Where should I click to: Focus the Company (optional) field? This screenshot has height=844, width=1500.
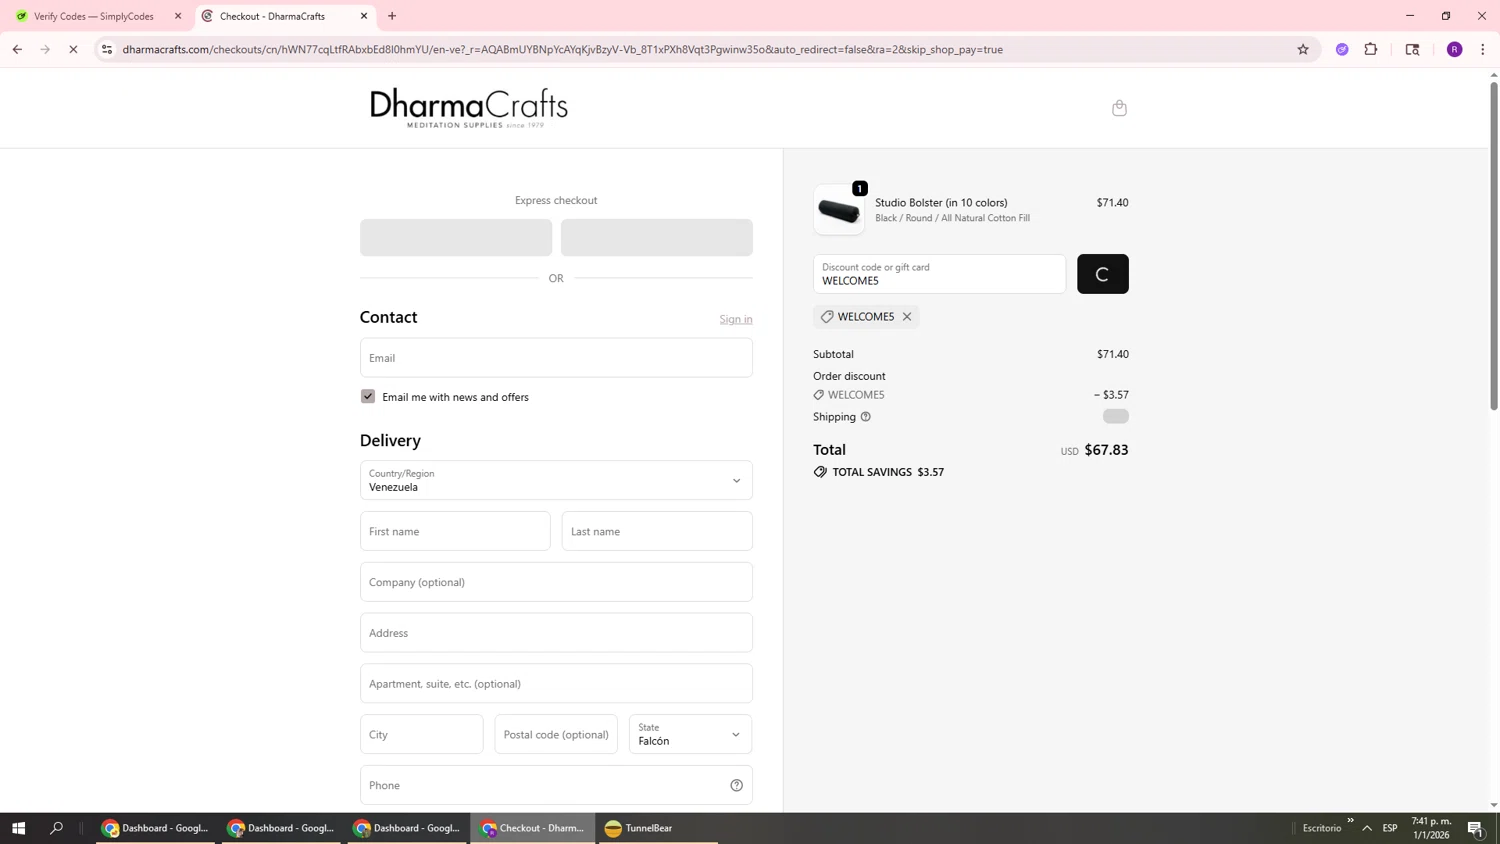coord(556,582)
